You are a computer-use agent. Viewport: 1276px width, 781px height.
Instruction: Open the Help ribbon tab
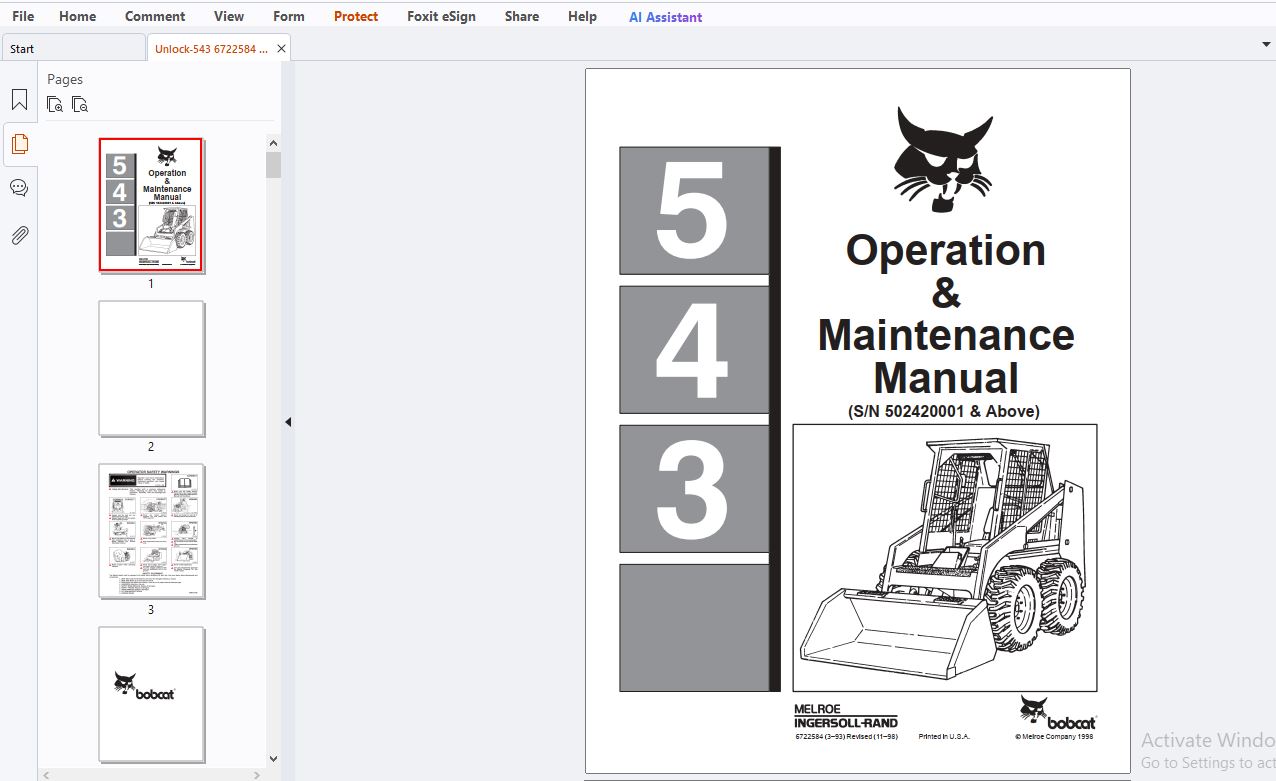582,16
